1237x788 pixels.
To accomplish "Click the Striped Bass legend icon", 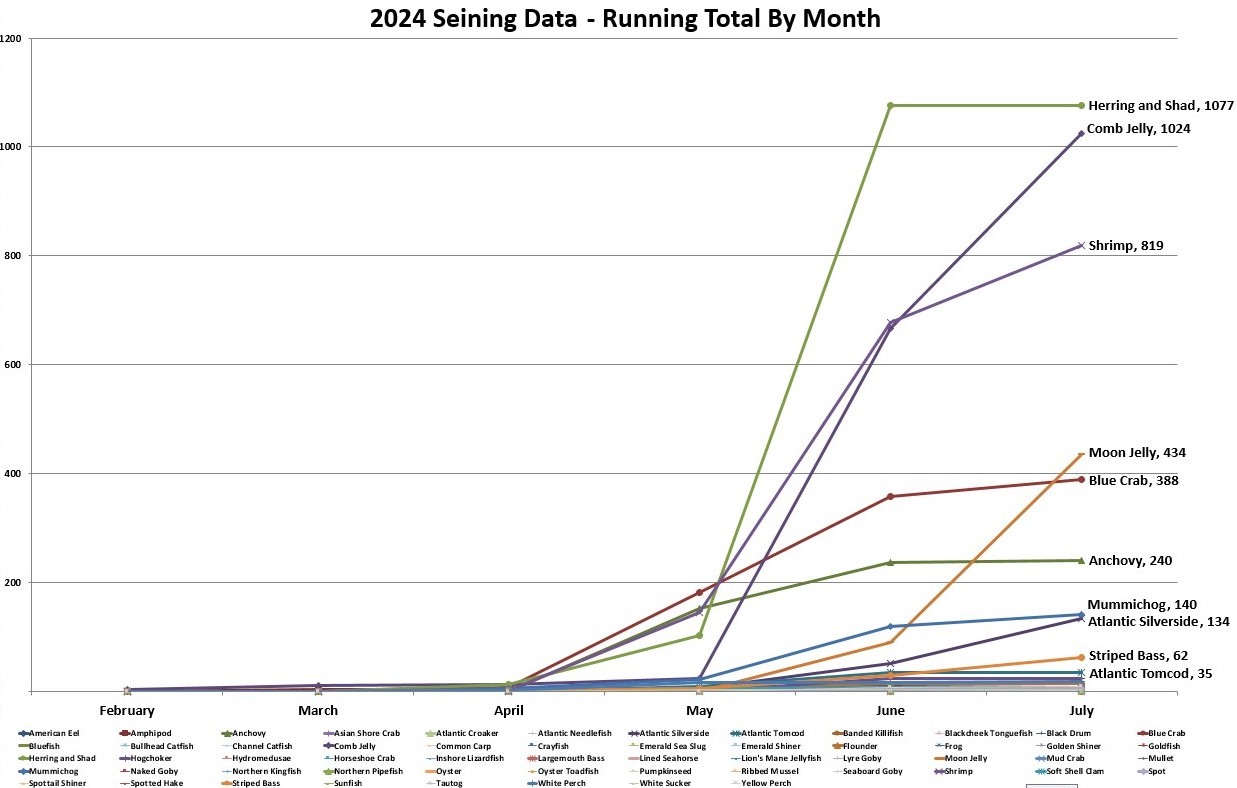I will point(225,783).
